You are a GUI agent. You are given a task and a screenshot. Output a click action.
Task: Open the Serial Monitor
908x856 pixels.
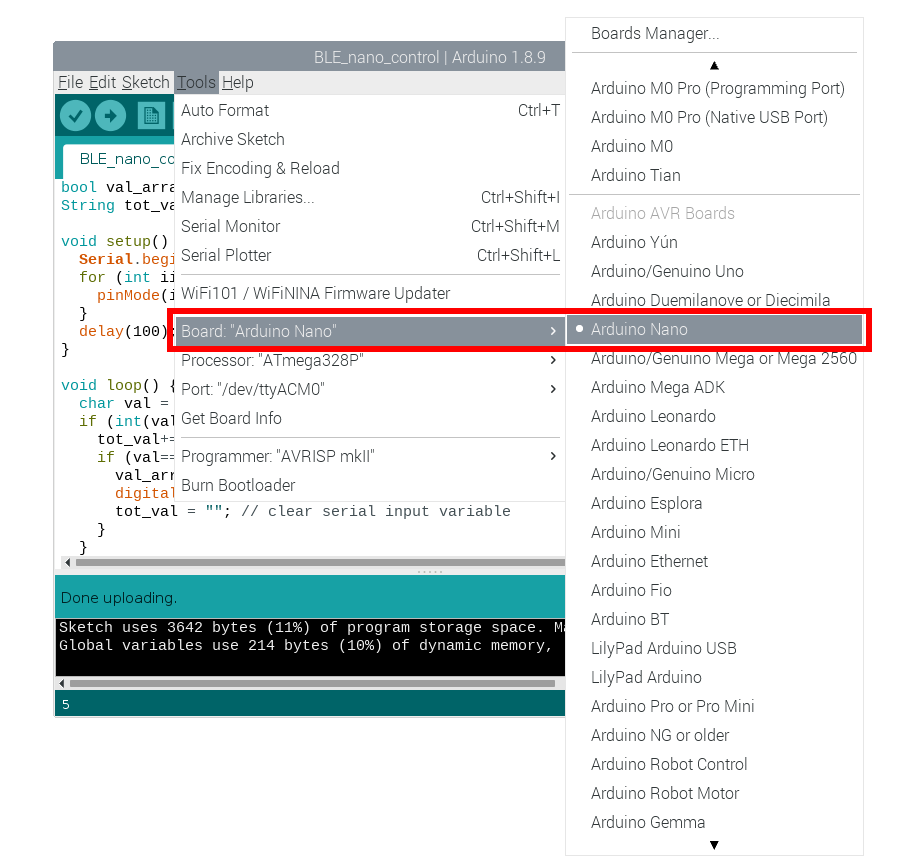[370, 226]
